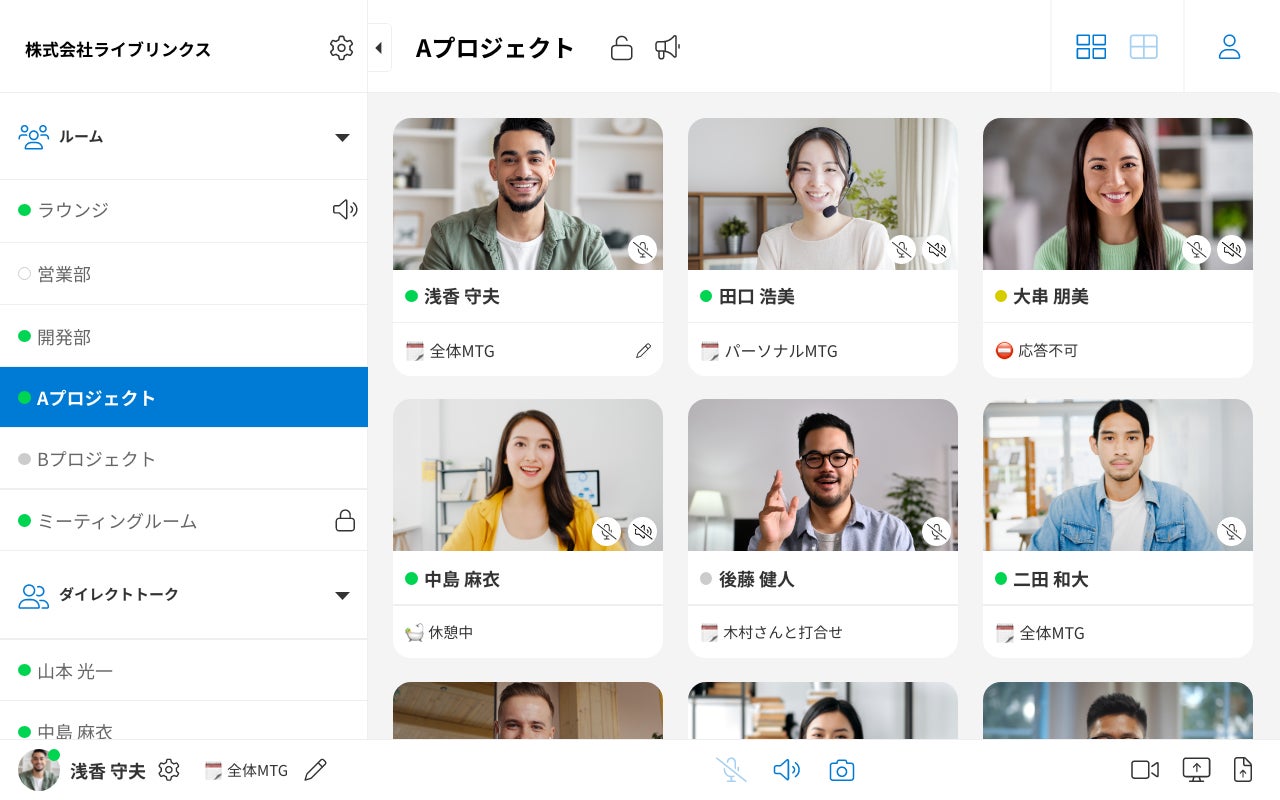Click 浅香 守夫's video thumbnail
This screenshot has width=1280, height=800.
coord(528,194)
